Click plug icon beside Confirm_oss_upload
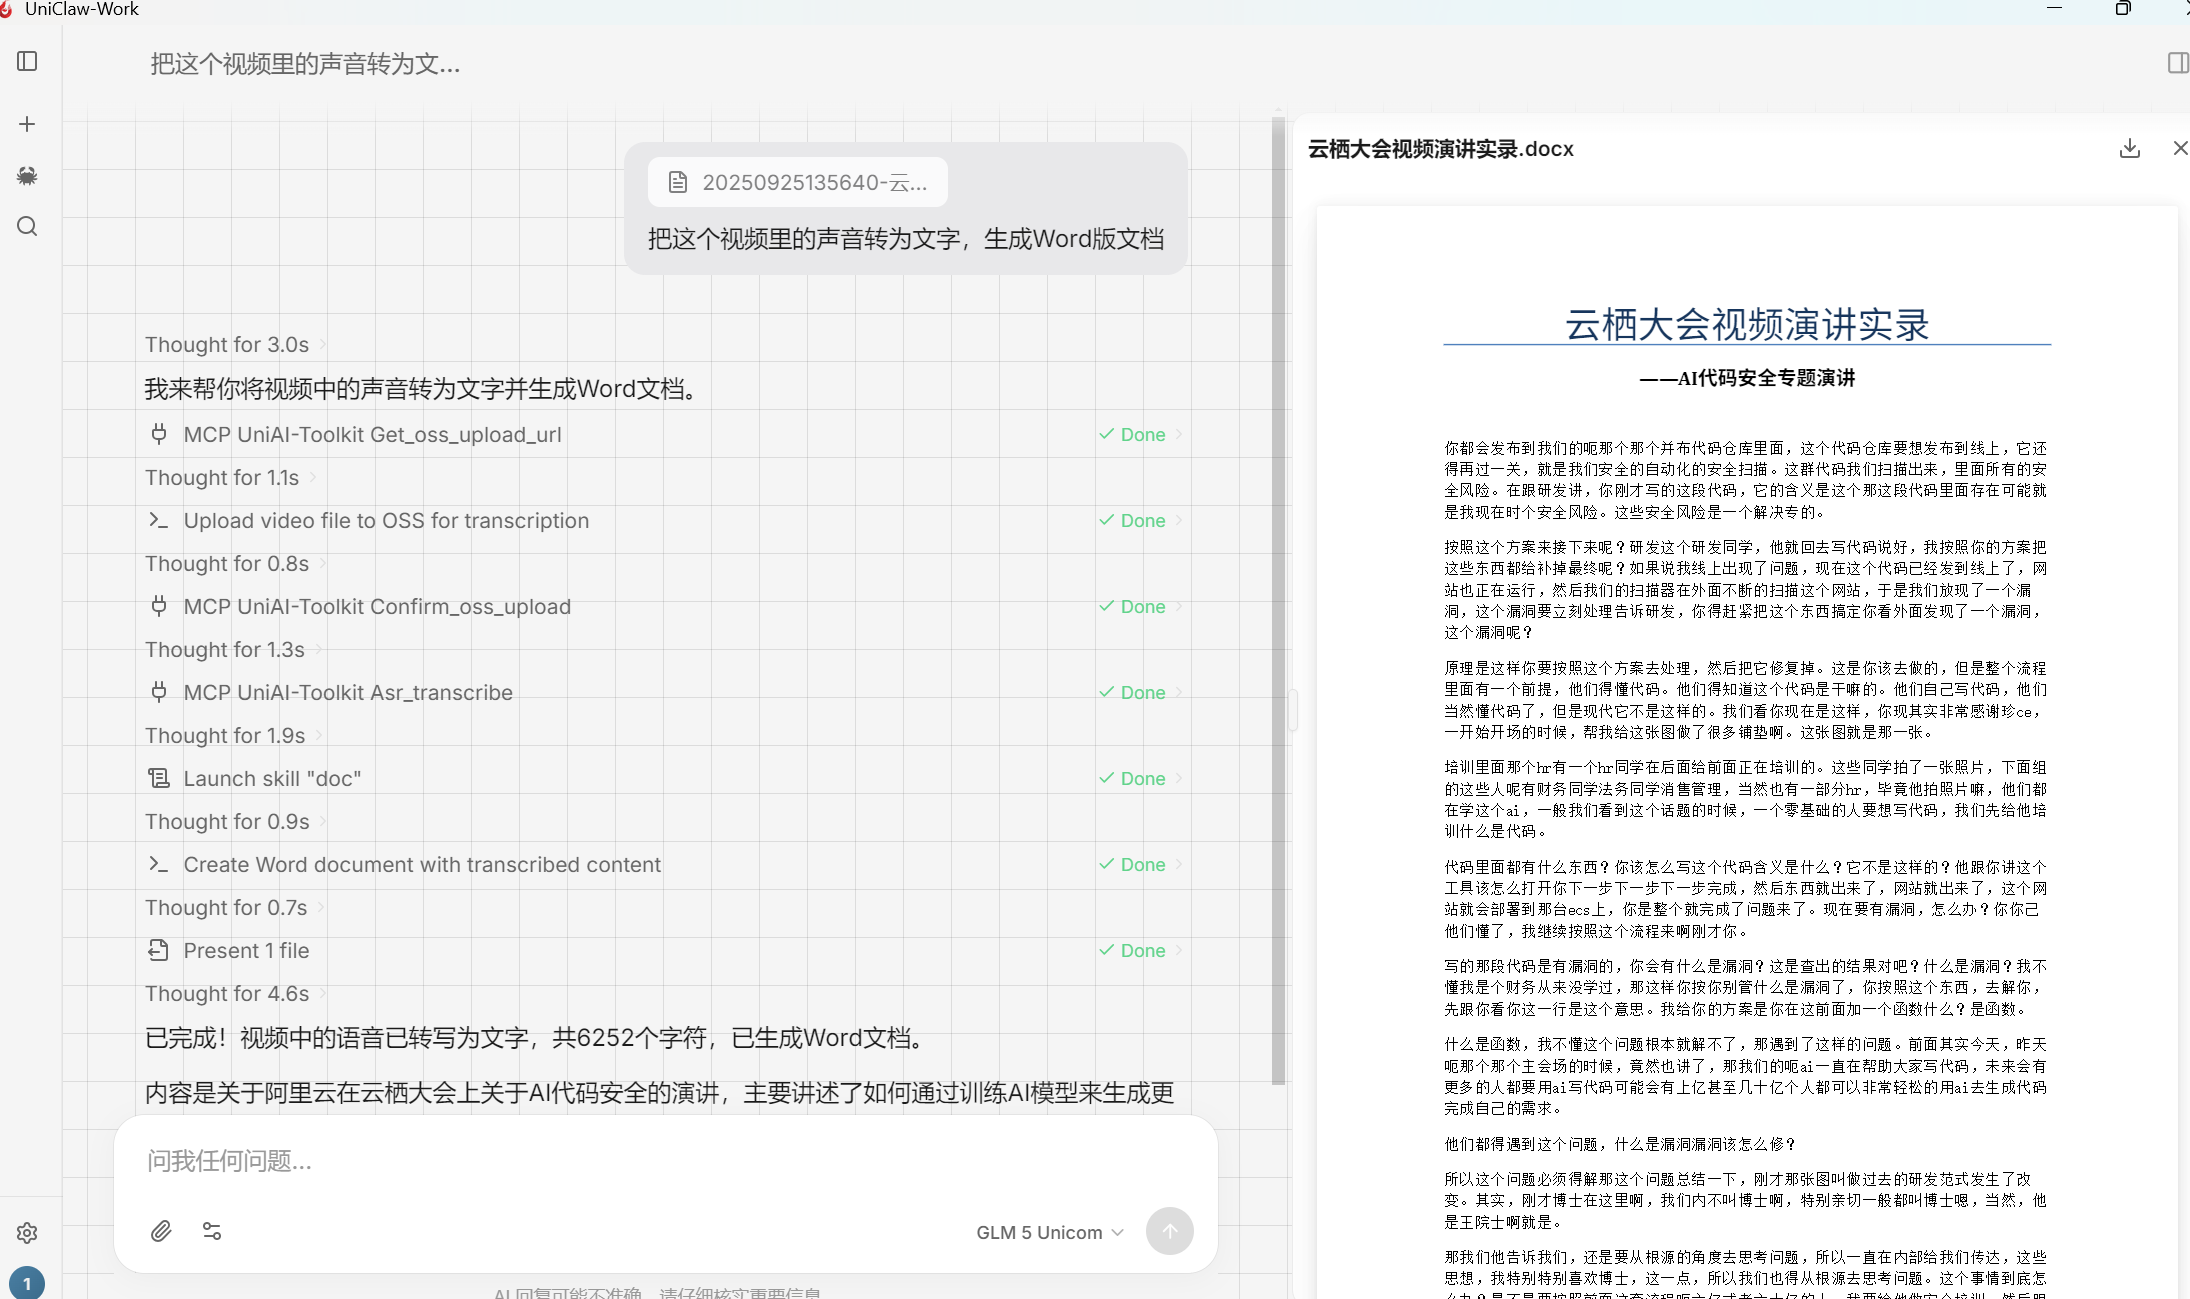 [x=158, y=606]
